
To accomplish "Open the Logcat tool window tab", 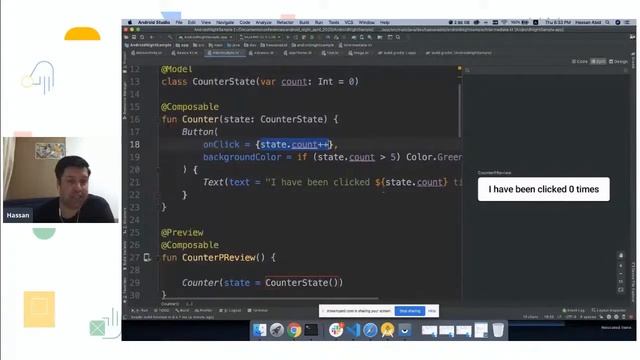I will [x=231, y=311].
